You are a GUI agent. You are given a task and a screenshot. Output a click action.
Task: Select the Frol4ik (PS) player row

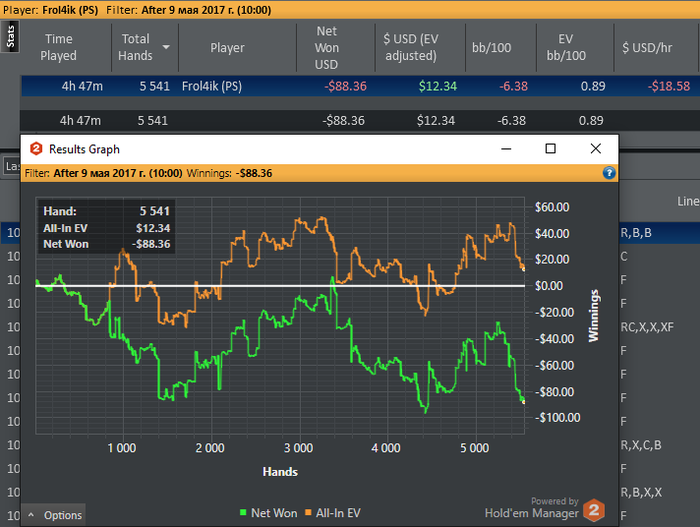pos(360,86)
